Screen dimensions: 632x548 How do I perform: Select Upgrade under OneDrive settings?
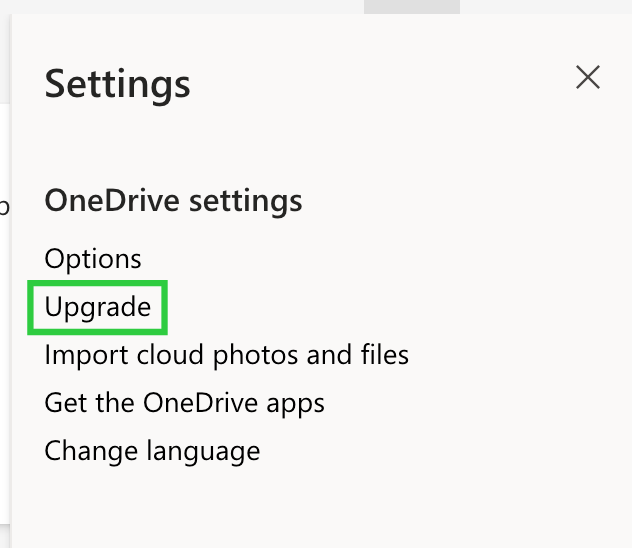click(x=98, y=307)
